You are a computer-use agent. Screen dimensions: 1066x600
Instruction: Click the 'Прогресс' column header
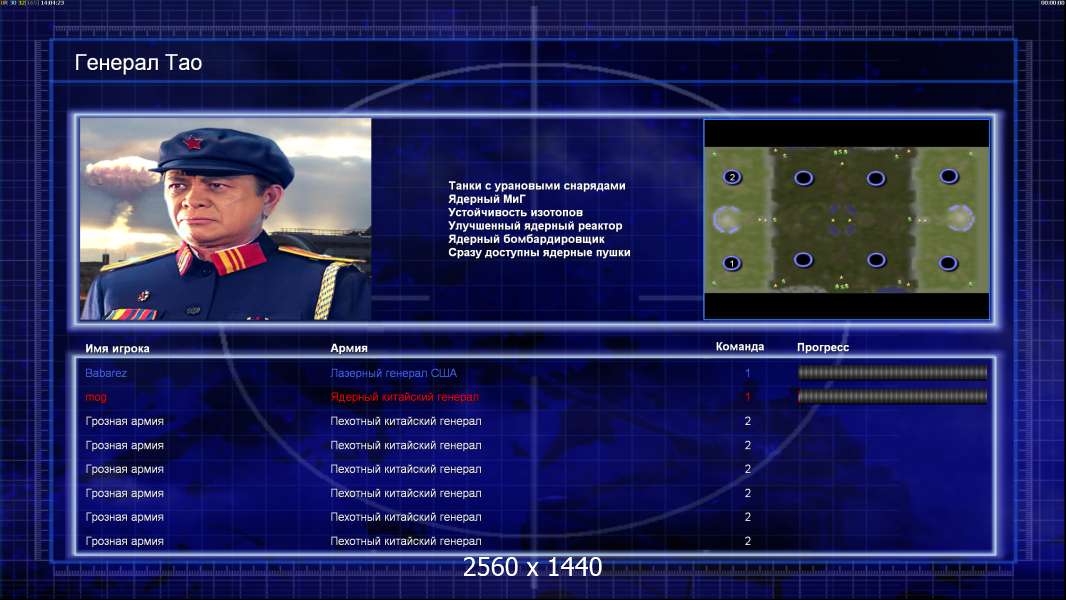(x=823, y=347)
